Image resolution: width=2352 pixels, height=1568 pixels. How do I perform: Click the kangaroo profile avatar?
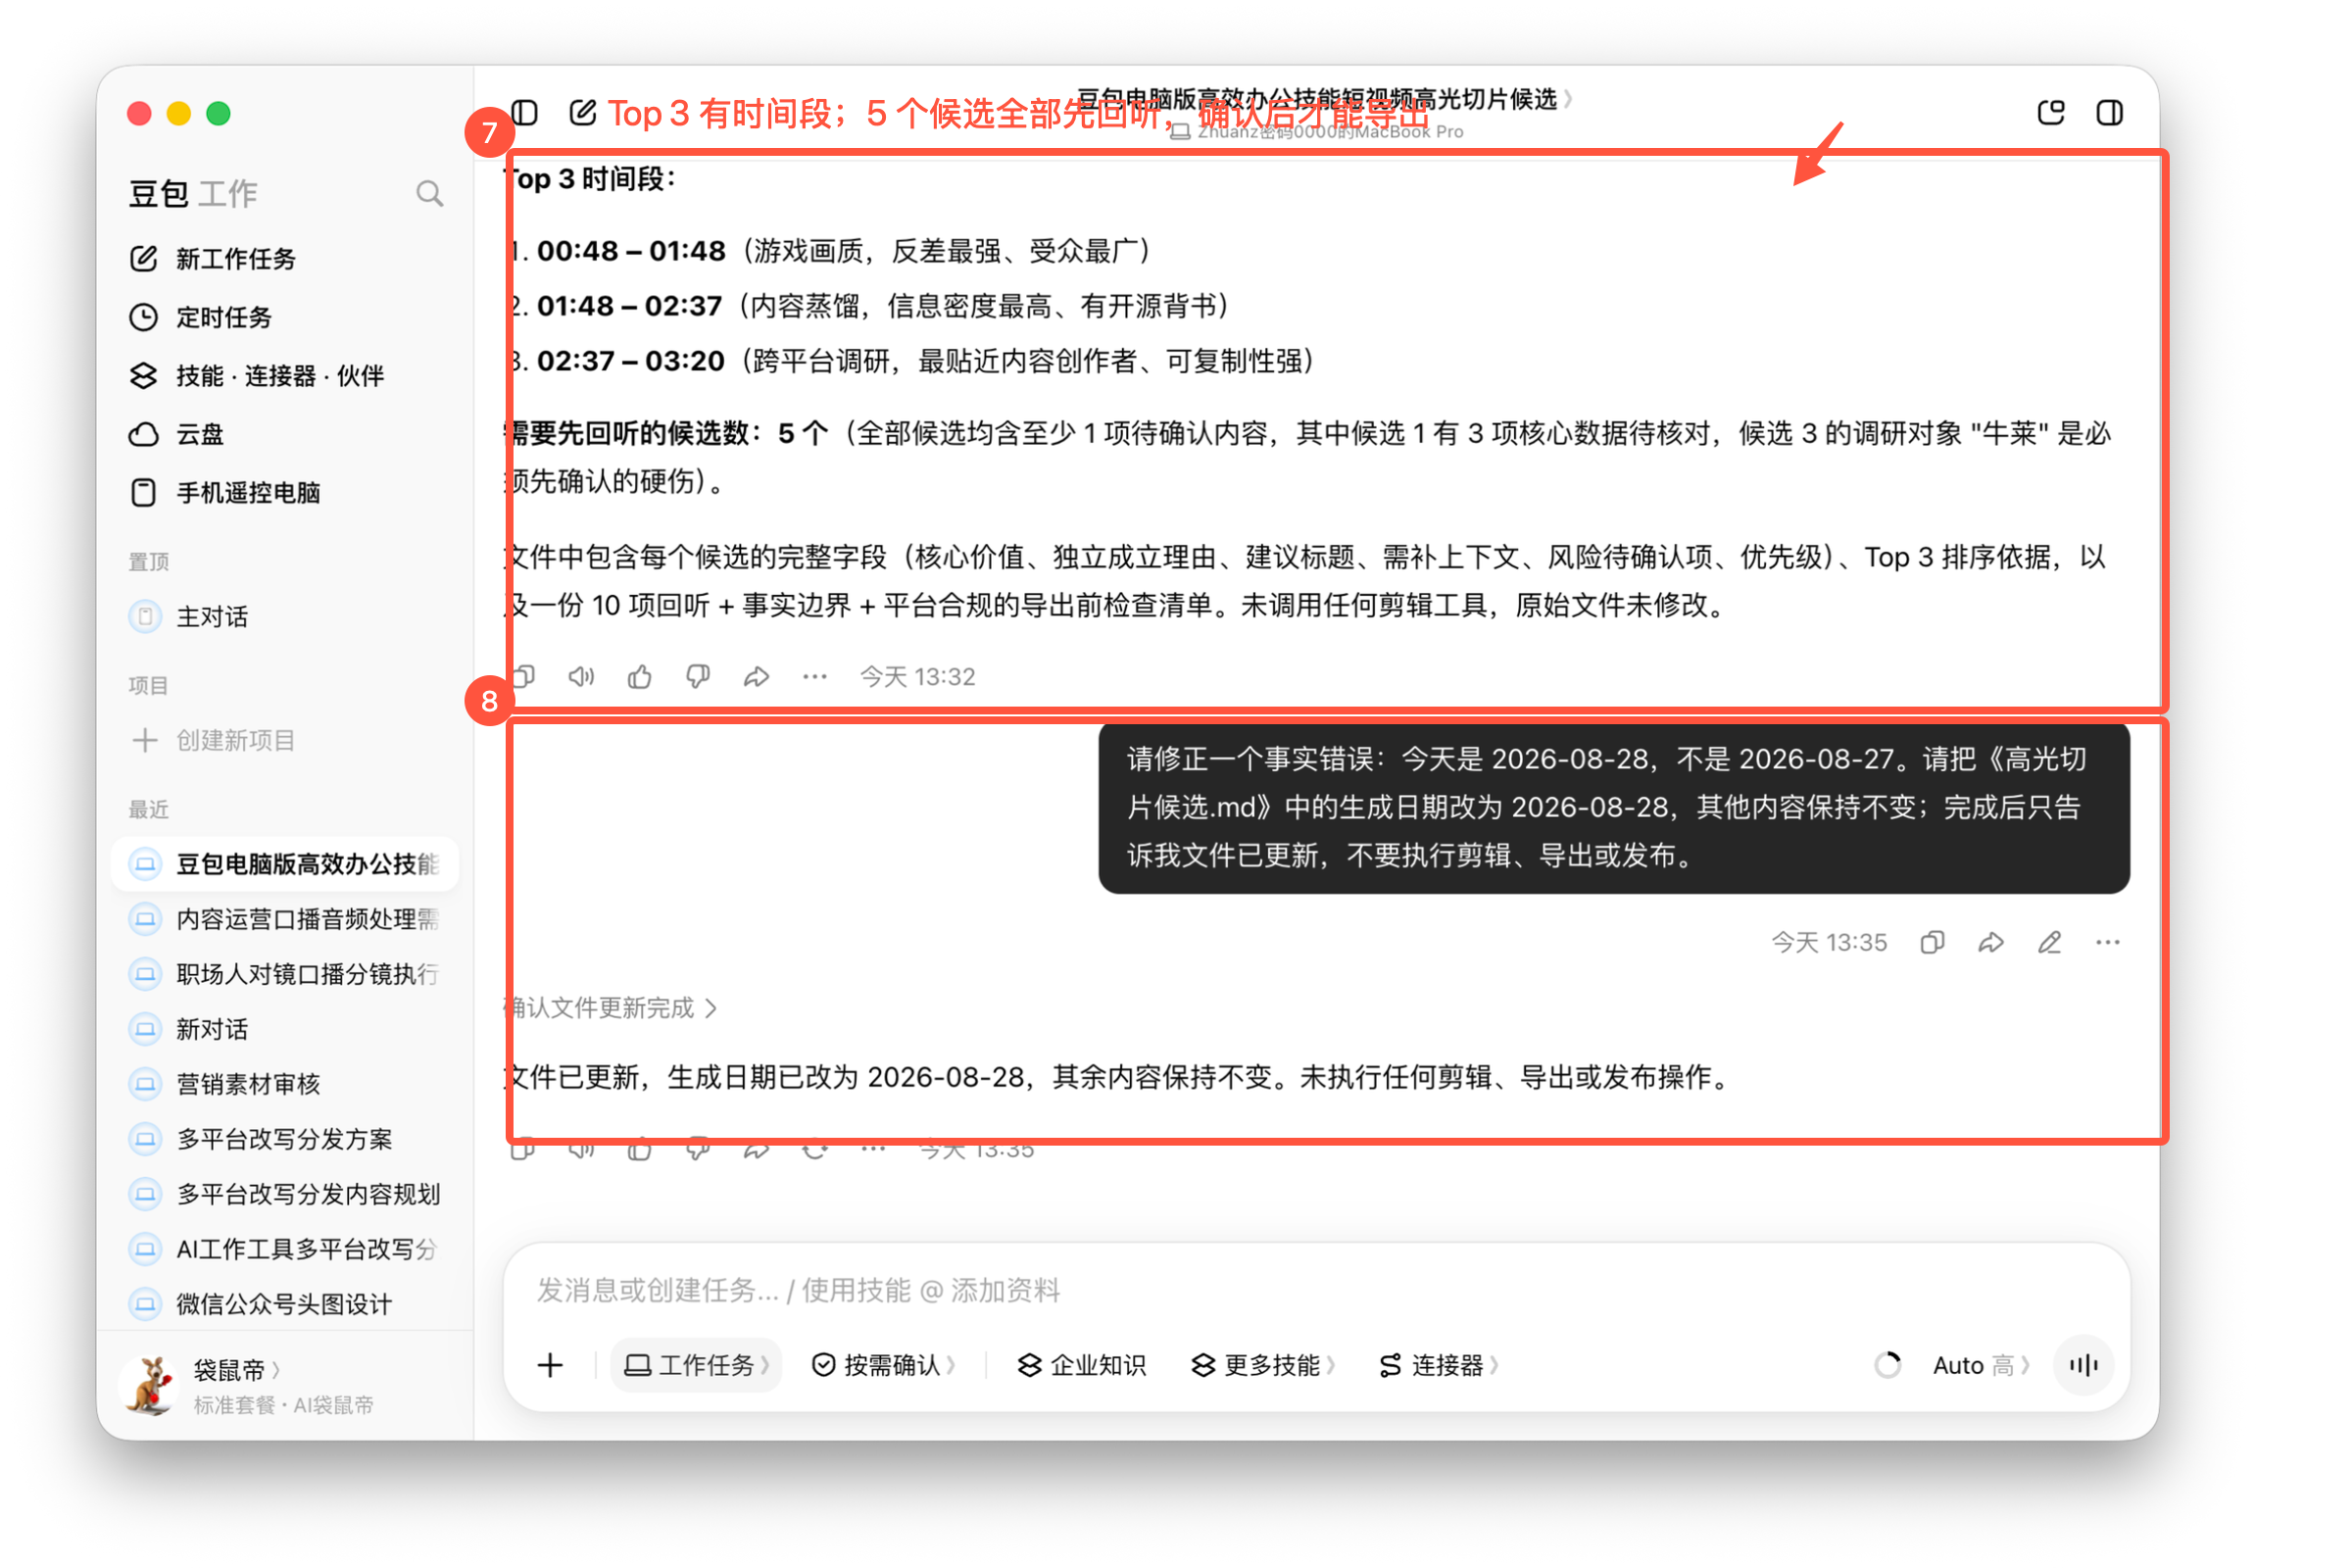click(150, 1386)
